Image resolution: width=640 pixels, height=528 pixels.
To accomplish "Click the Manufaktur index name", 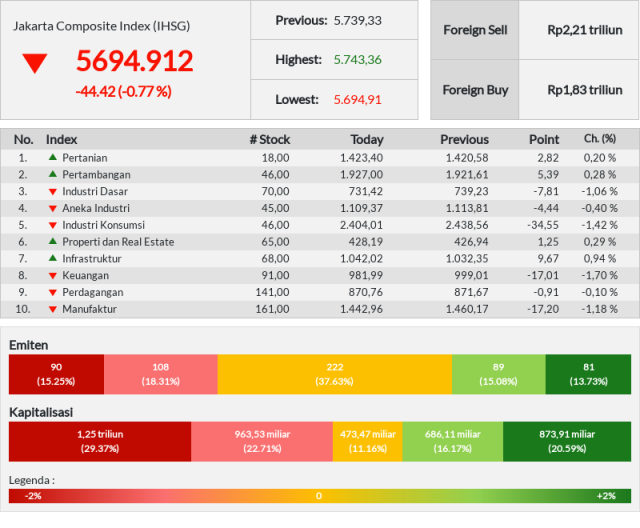I will 89,309.
